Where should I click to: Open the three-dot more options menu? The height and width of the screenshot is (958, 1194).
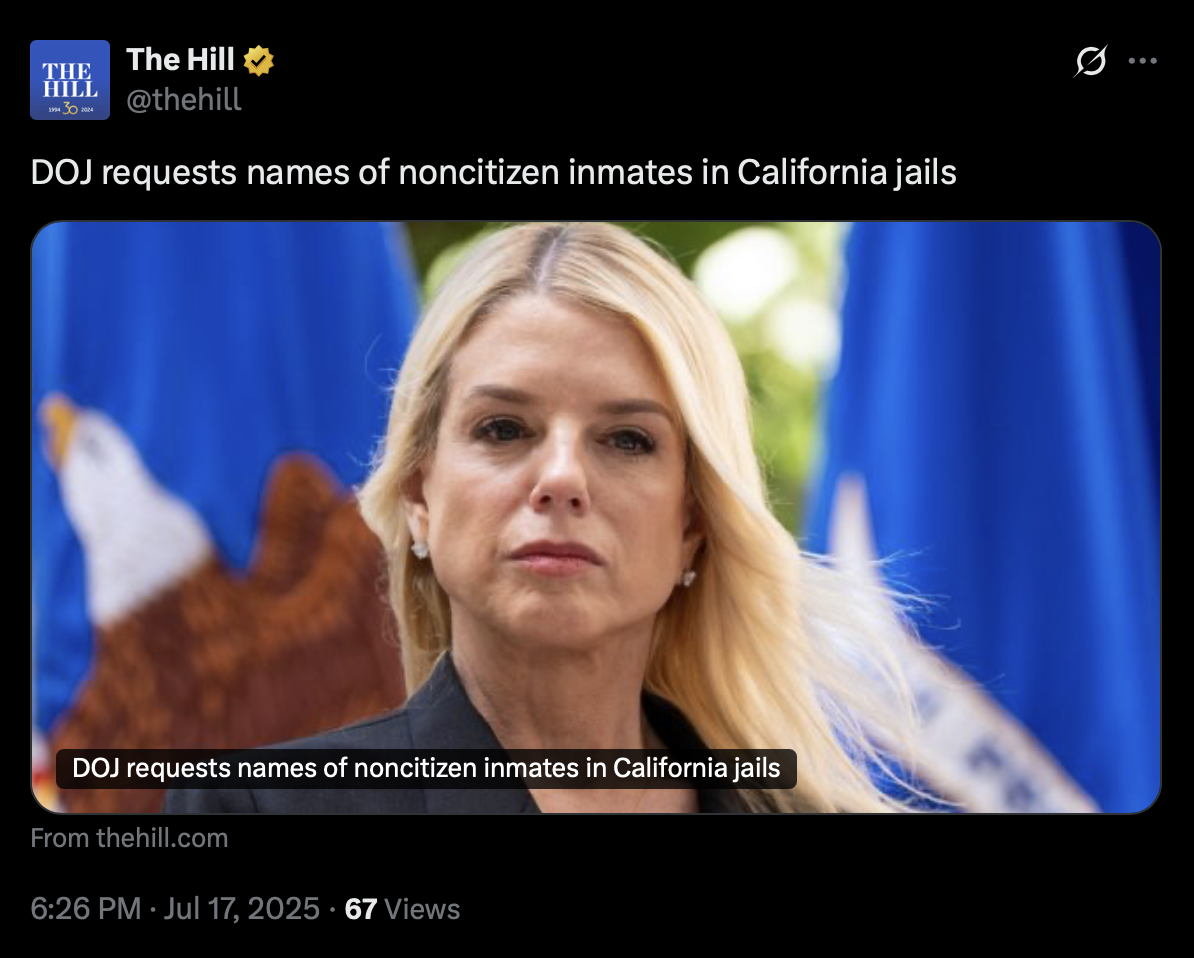click(x=1142, y=61)
